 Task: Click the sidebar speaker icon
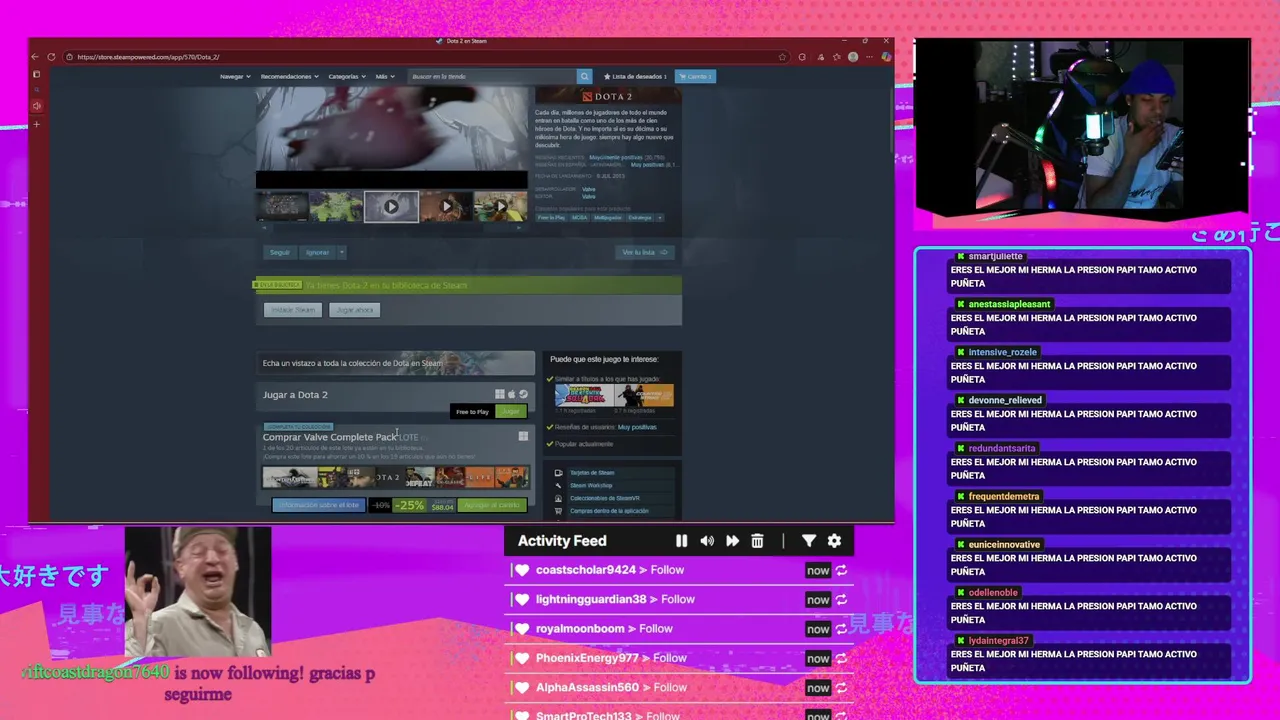(x=37, y=106)
